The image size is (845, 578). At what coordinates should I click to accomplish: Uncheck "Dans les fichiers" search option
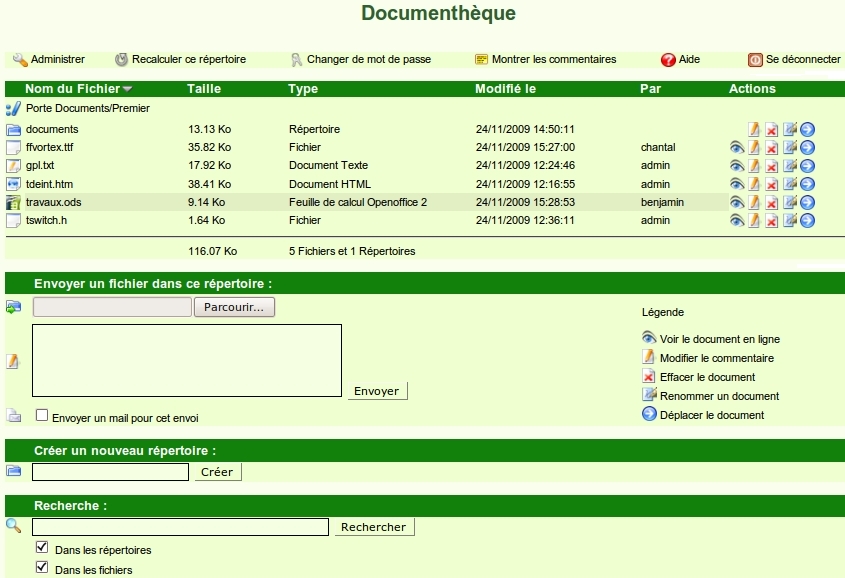pyautogui.click(x=42, y=568)
